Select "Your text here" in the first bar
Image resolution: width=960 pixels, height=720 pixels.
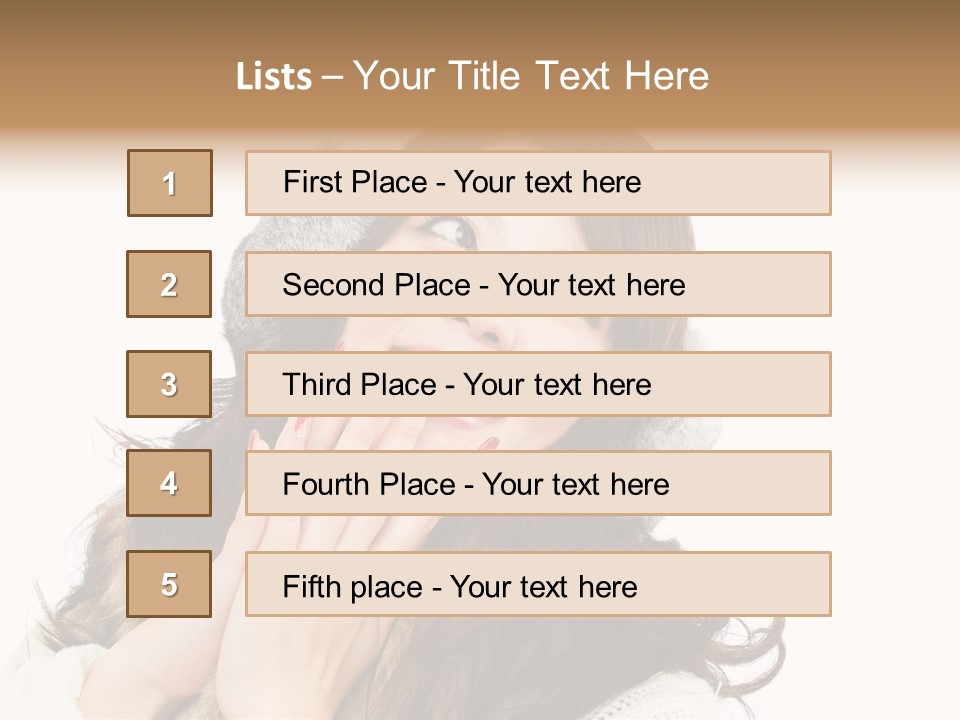click(x=547, y=182)
